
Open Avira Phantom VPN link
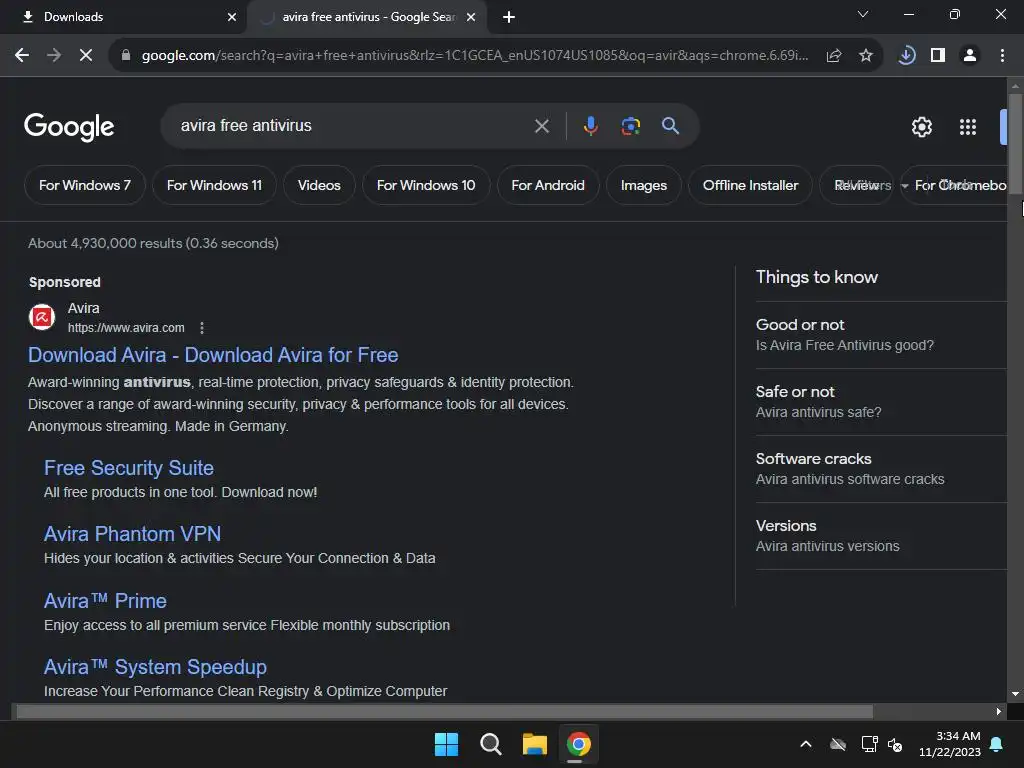point(132,534)
